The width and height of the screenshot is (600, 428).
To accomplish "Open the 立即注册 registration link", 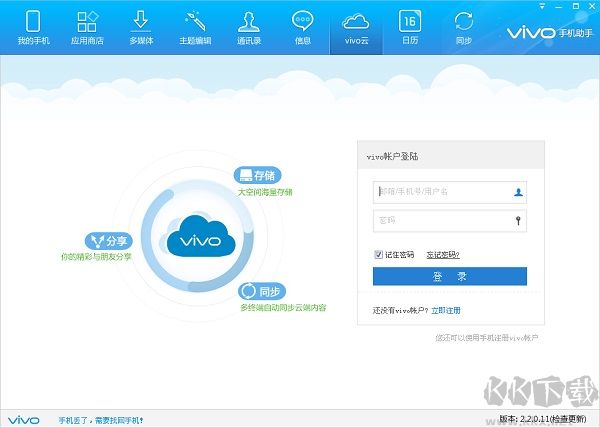I will (446, 310).
